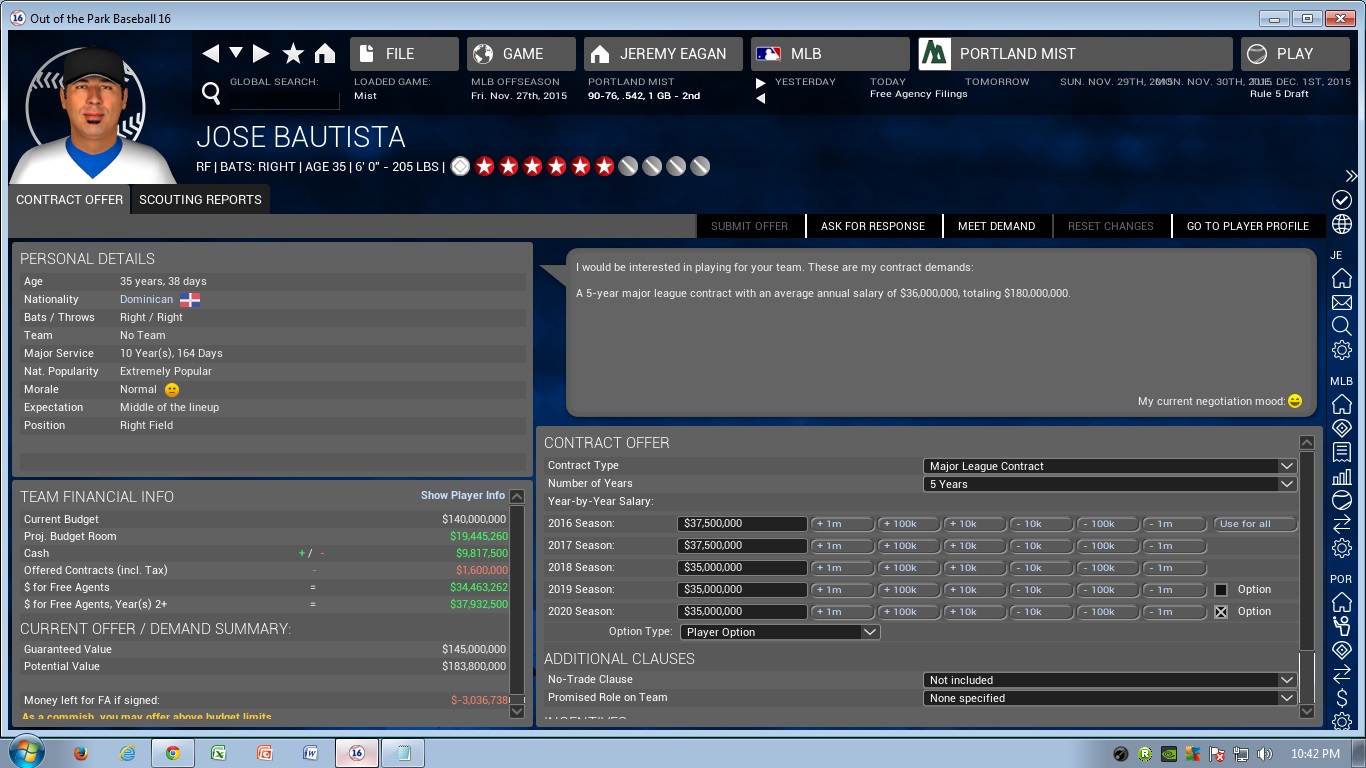Open Portland team finances dollar icon
The width and height of the screenshot is (1366, 768).
[x=1341, y=698]
